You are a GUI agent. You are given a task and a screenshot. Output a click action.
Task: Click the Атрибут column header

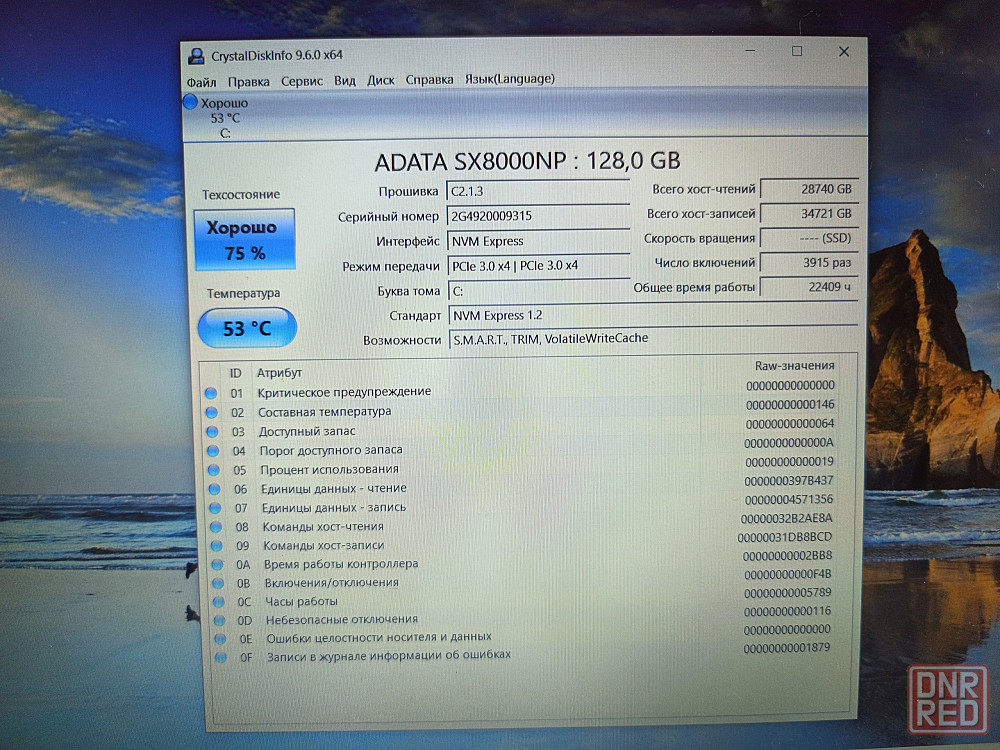click(279, 372)
